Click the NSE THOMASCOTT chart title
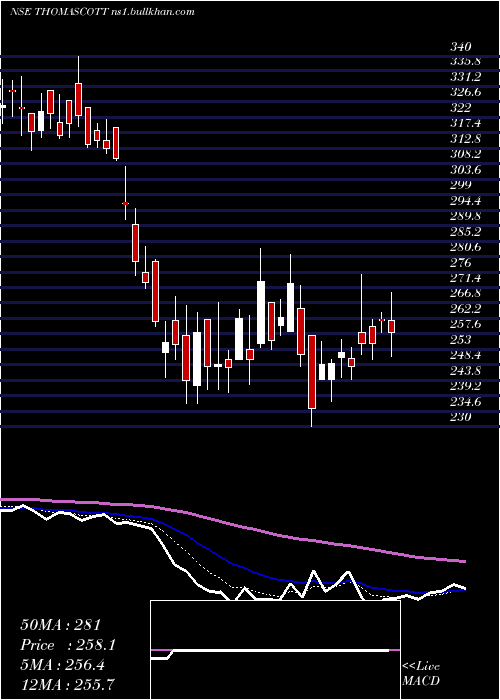The height and width of the screenshot is (700, 500). click(102, 12)
